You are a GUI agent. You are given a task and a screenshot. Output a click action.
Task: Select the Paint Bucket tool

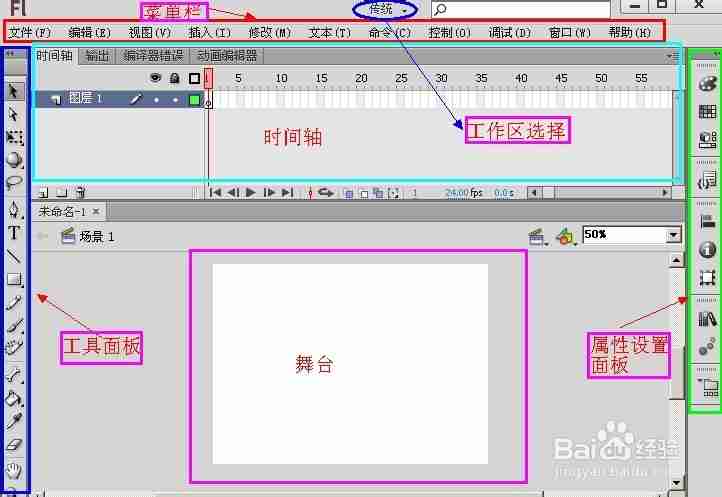[14, 398]
